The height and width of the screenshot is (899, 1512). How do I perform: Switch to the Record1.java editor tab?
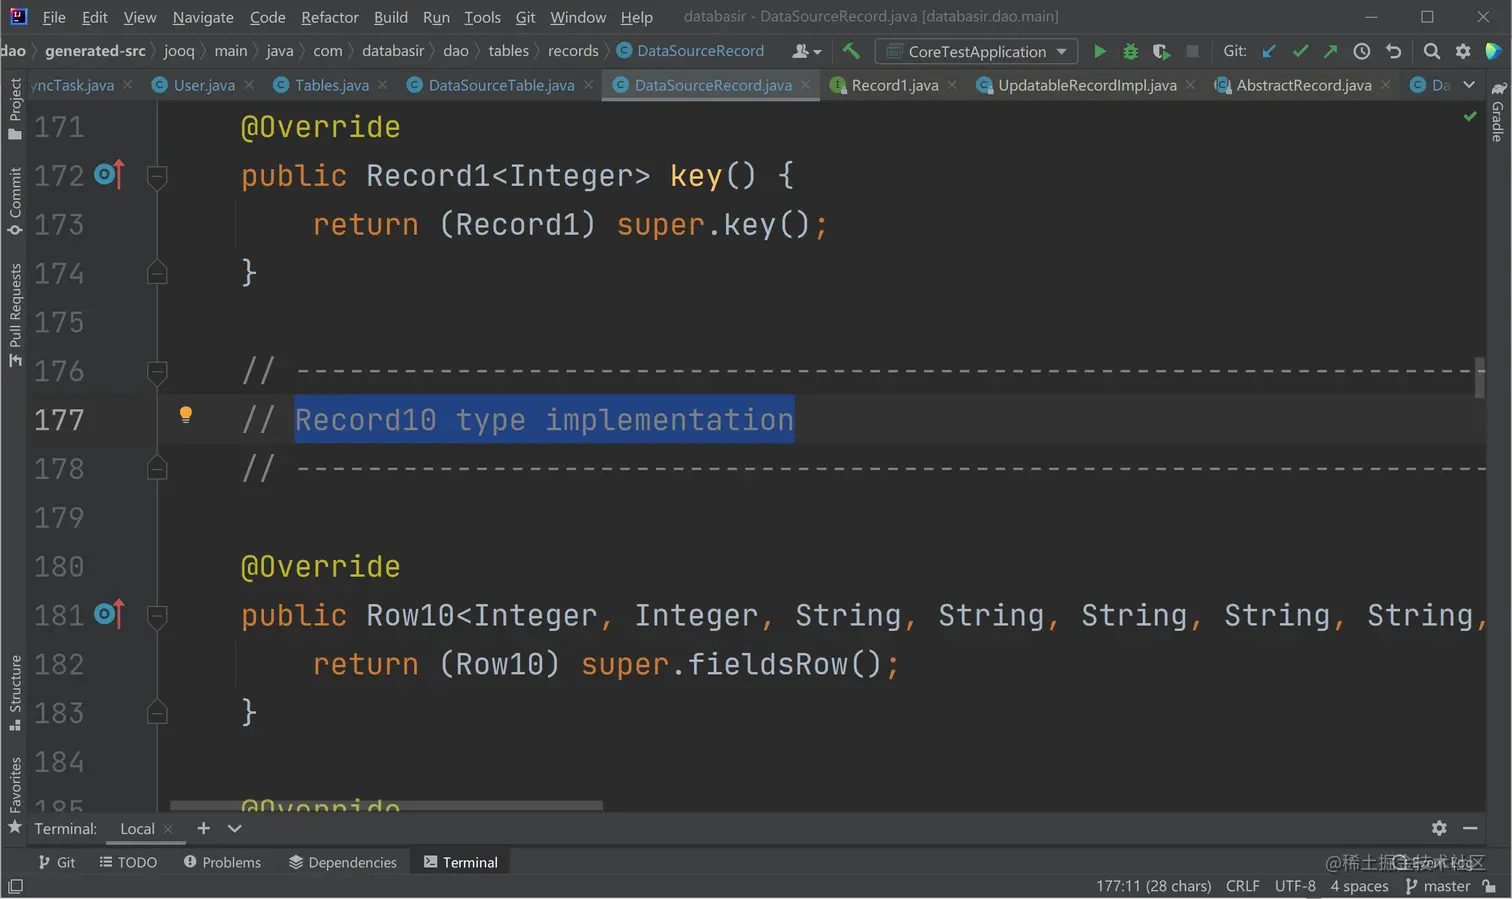(893, 85)
